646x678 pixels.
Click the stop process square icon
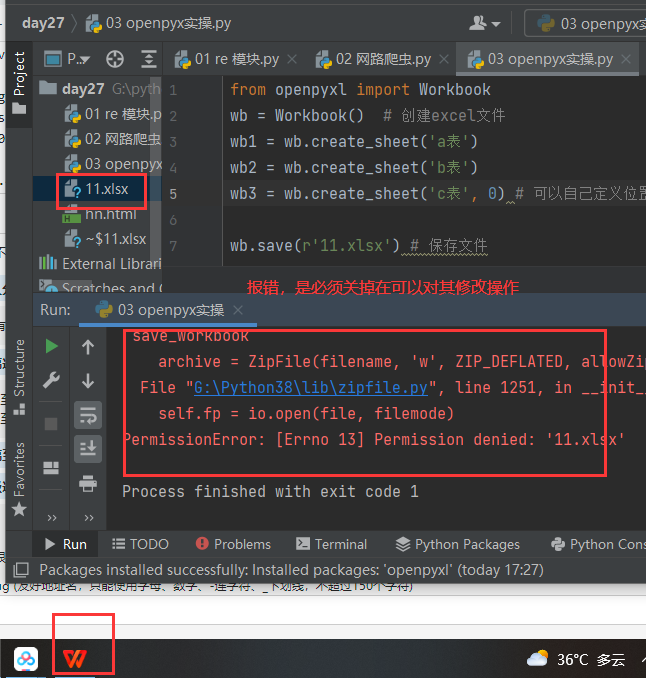51,424
